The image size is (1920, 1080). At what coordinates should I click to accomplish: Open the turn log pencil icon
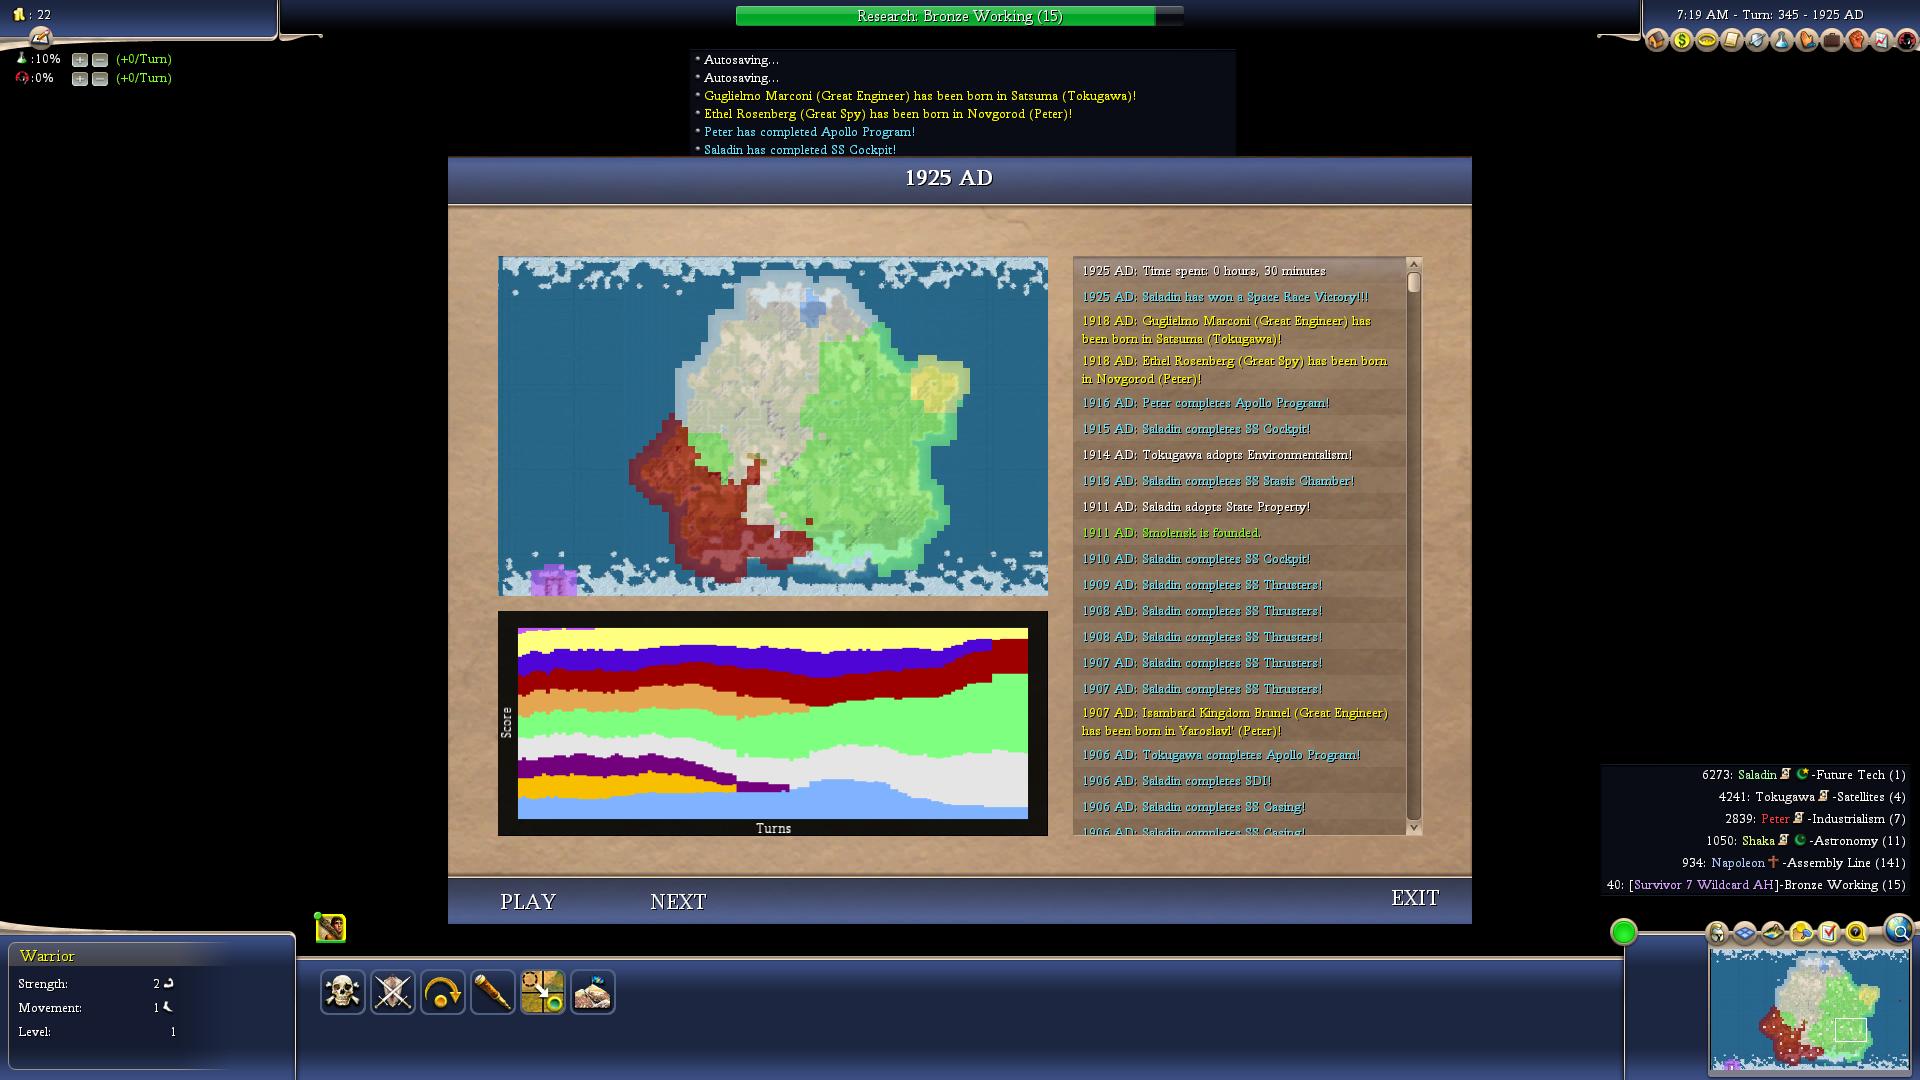coord(40,37)
